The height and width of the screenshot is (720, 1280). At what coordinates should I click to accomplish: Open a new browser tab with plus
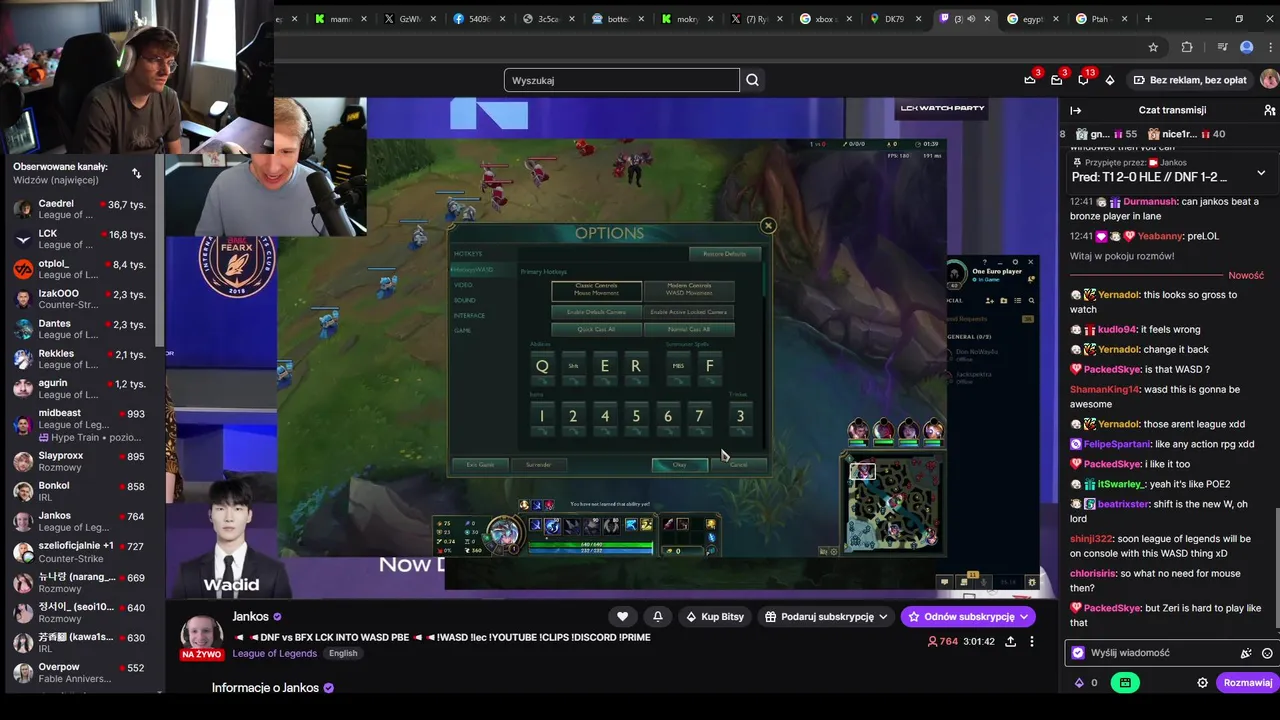pyautogui.click(x=1148, y=19)
